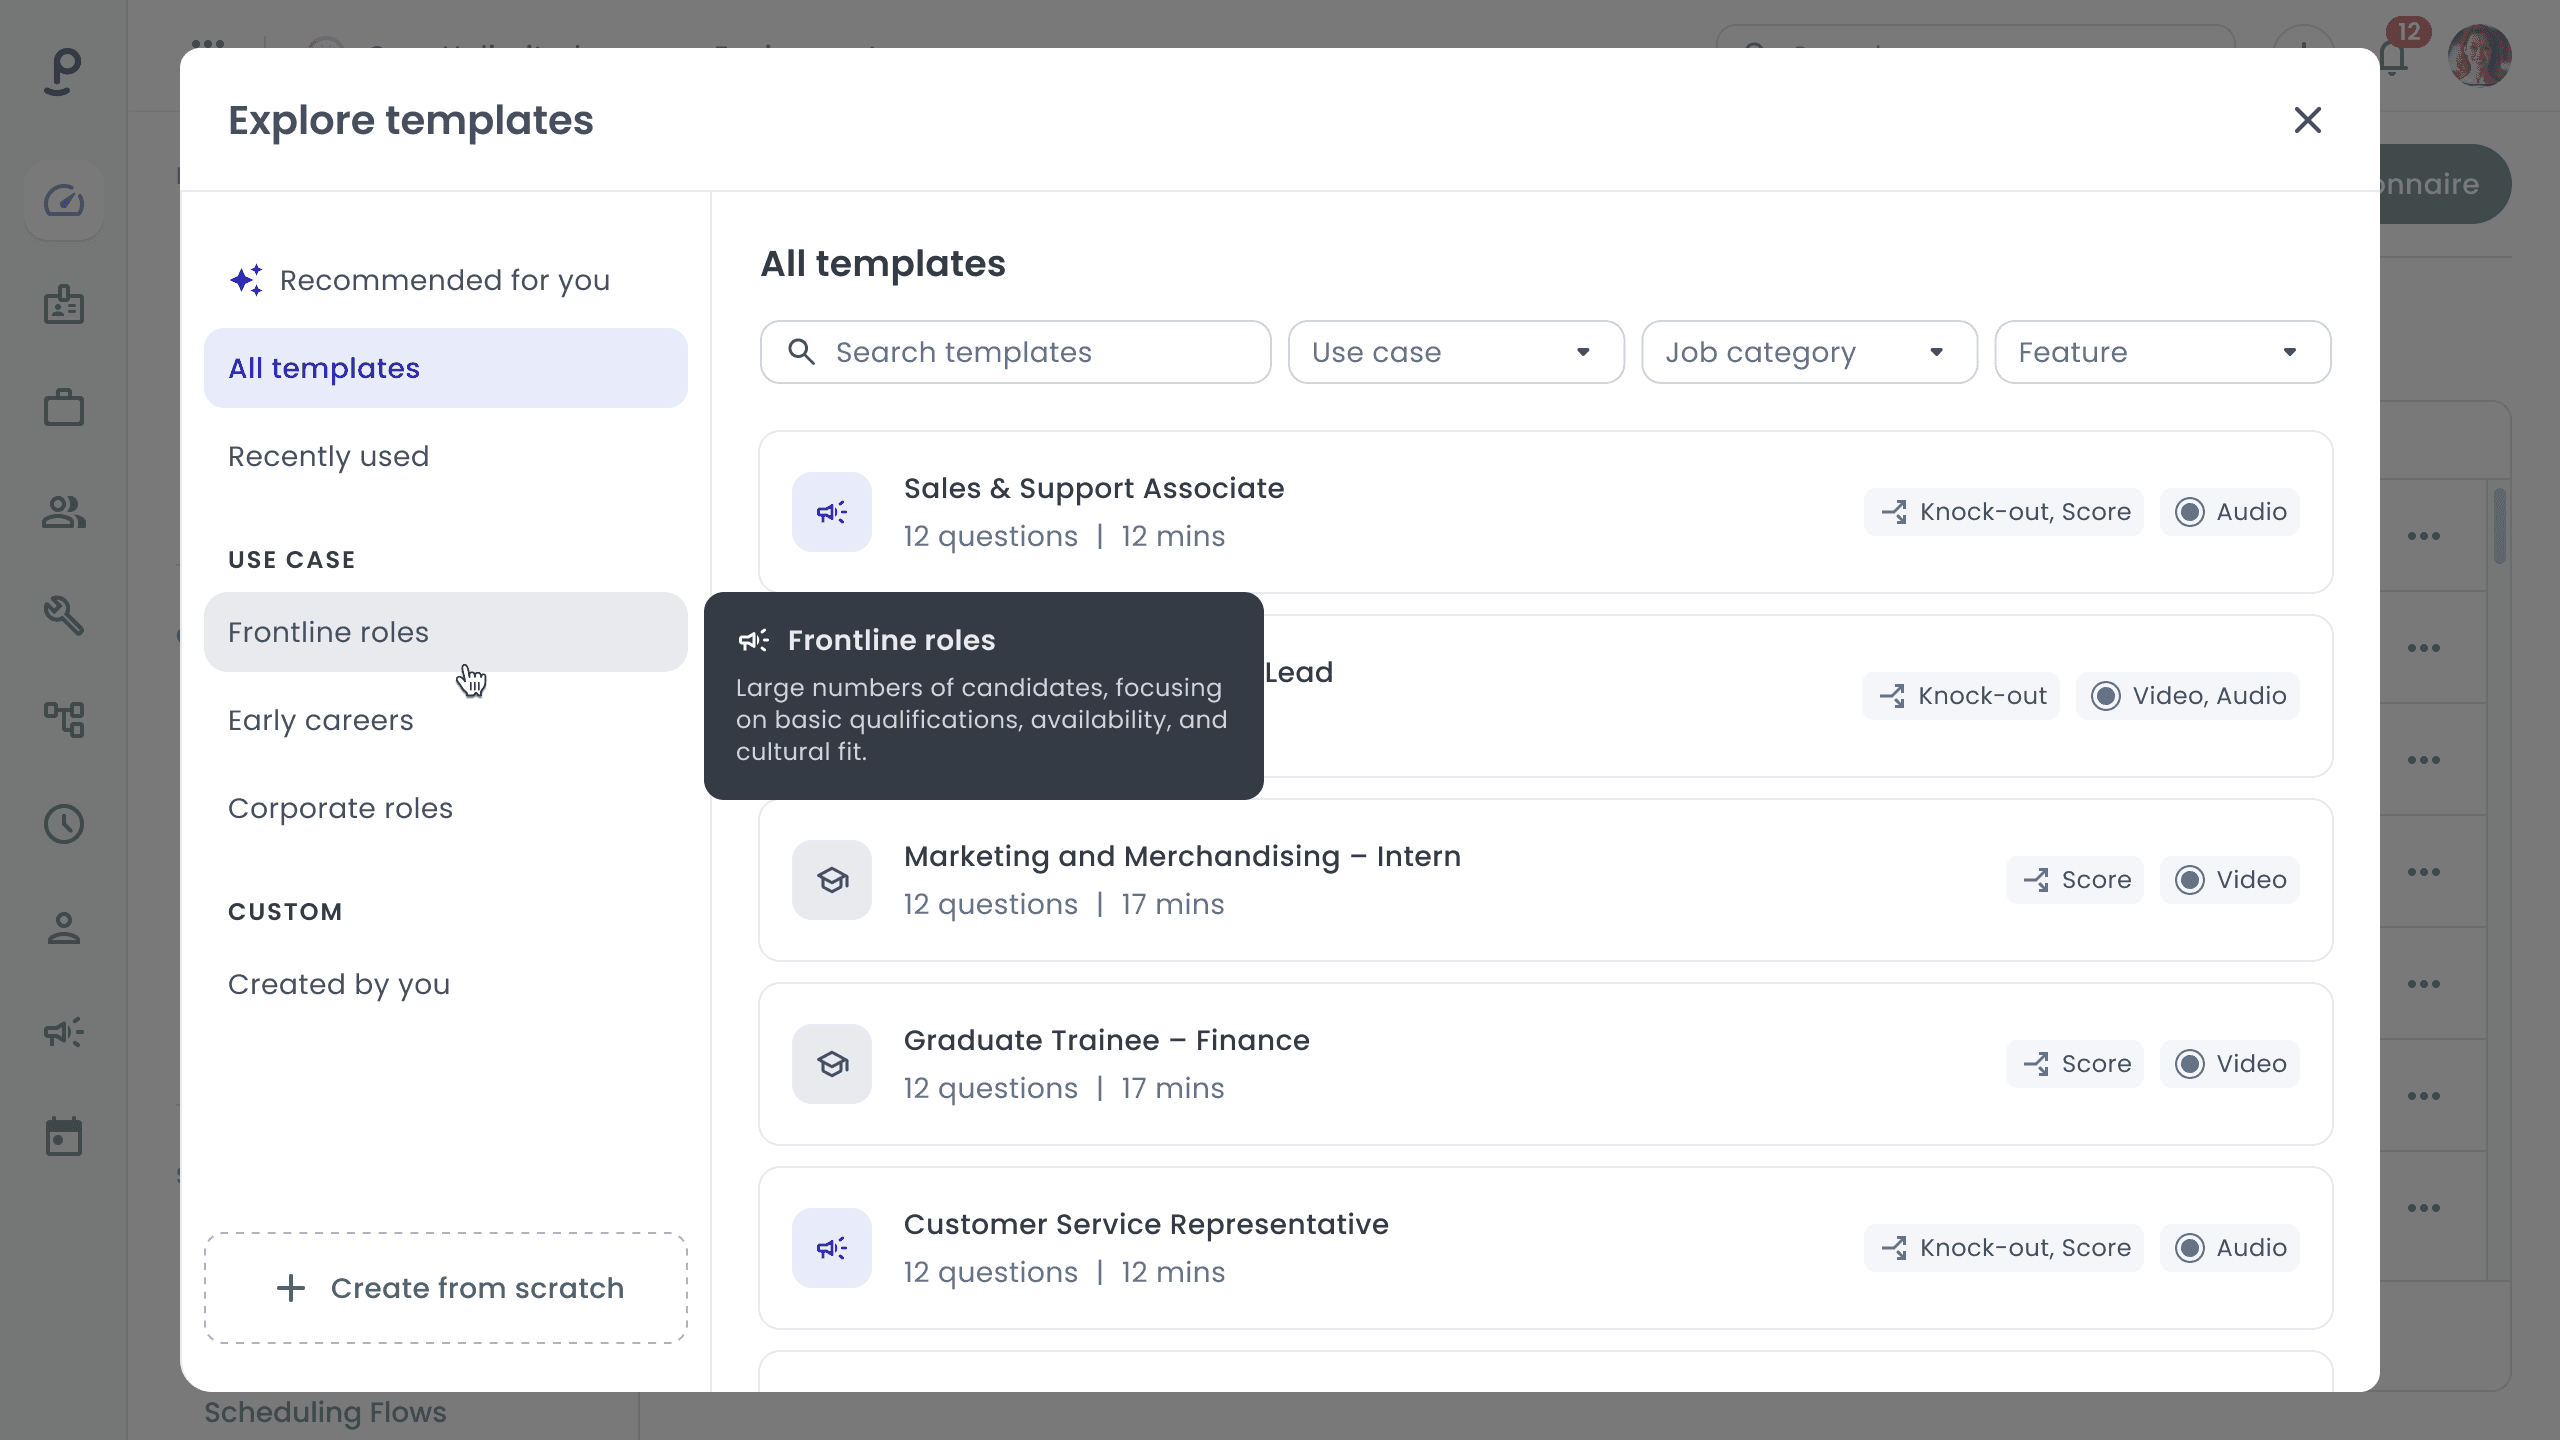
Task: Click the magnifier icon in the template search
Action: [801, 352]
